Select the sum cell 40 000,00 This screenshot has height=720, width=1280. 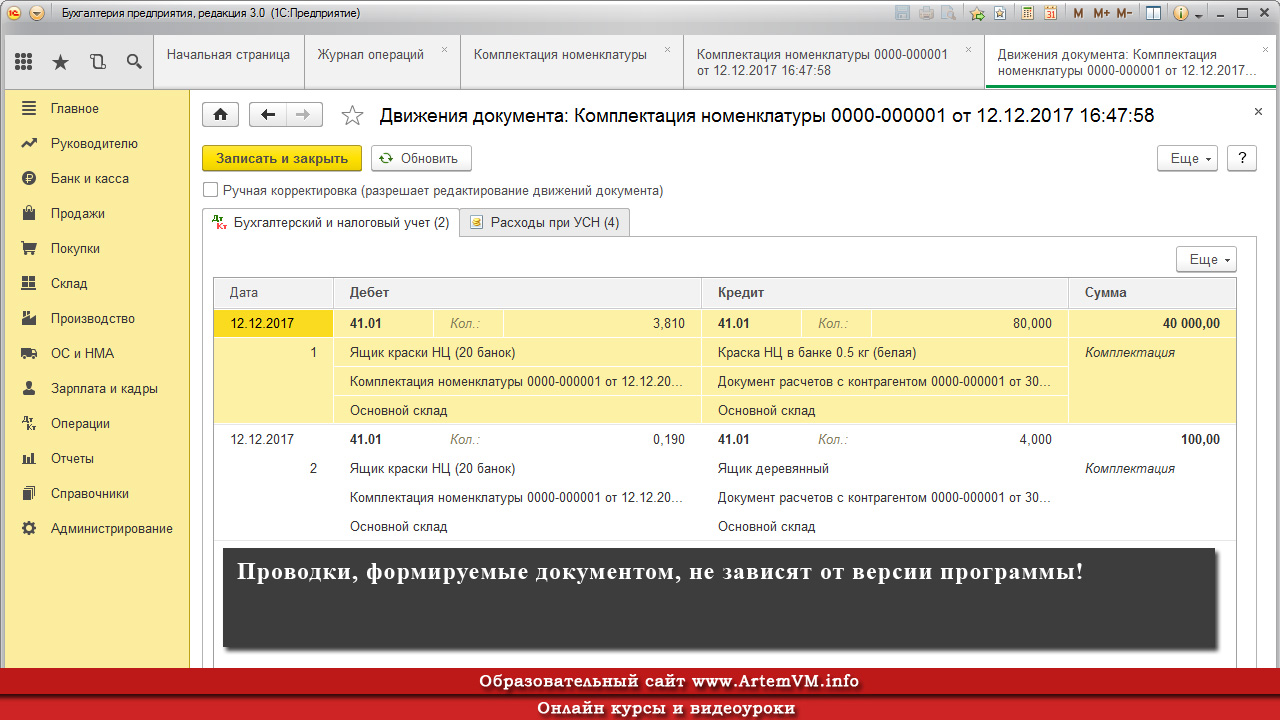(1152, 323)
